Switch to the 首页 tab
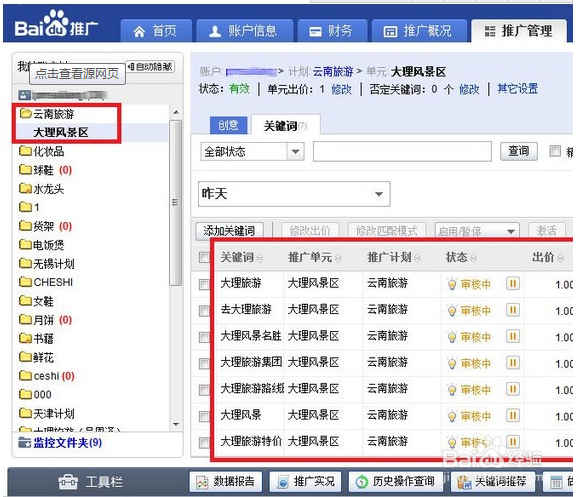This screenshot has width=577, height=497. [156, 31]
